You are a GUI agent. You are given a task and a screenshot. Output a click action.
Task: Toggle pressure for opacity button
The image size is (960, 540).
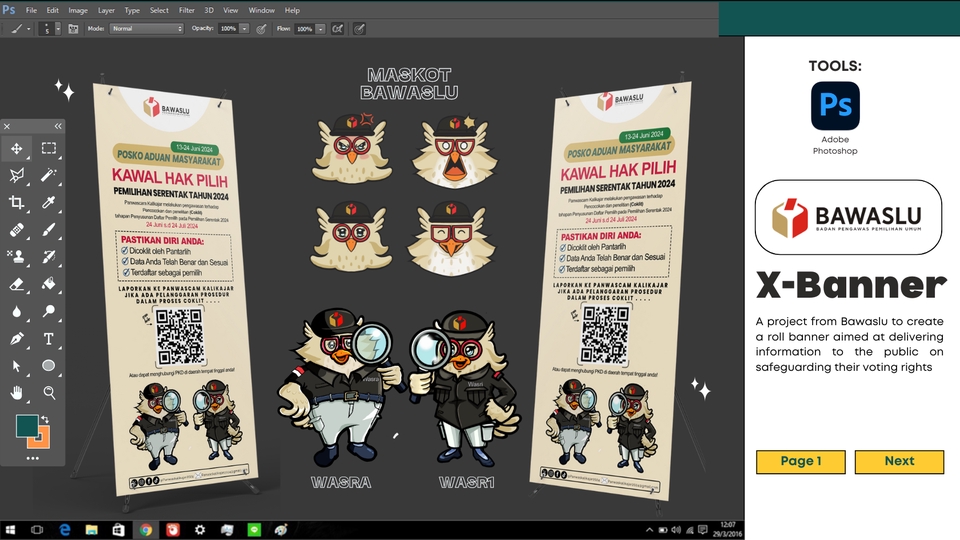[261, 29]
